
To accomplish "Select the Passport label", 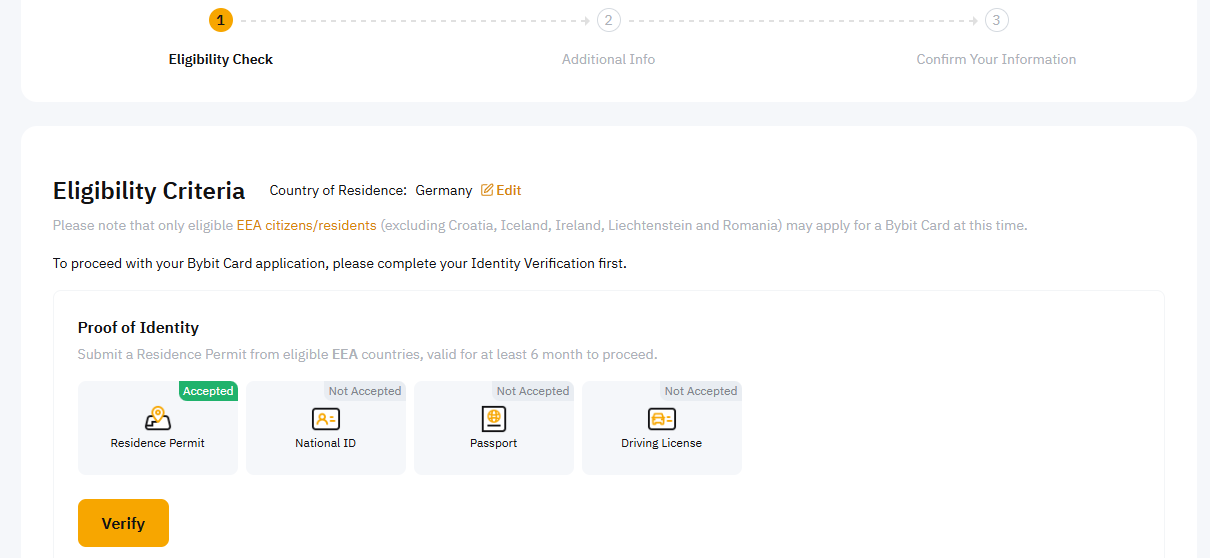I will pyautogui.click(x=494, y=443).
